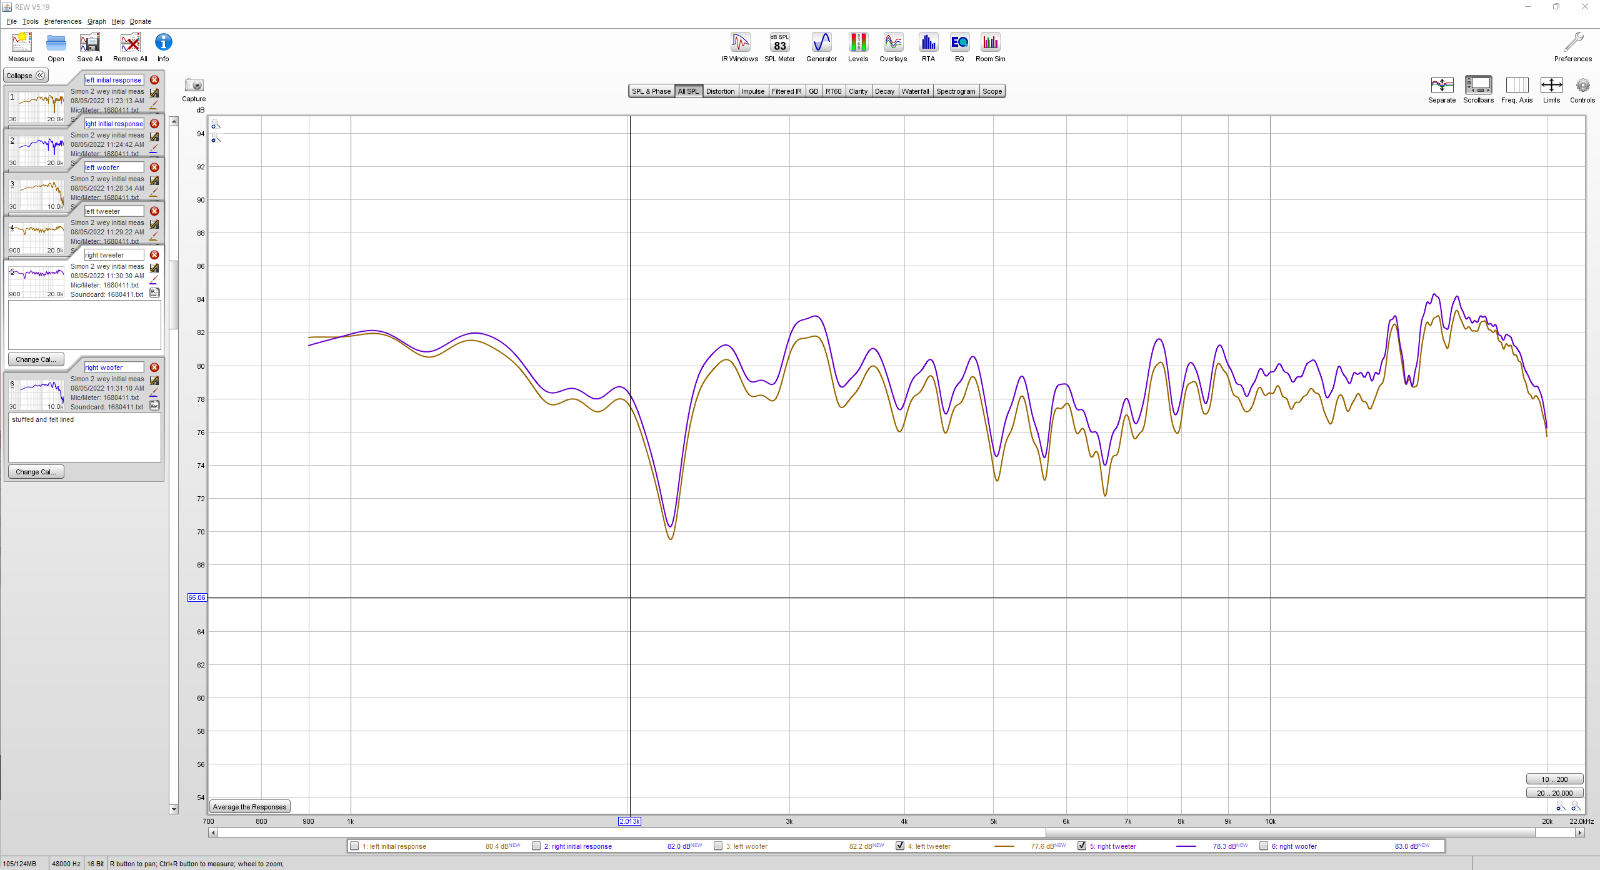Click Change Cal for right woofer
1600x870 pixels.
click(x=36, y=472)
